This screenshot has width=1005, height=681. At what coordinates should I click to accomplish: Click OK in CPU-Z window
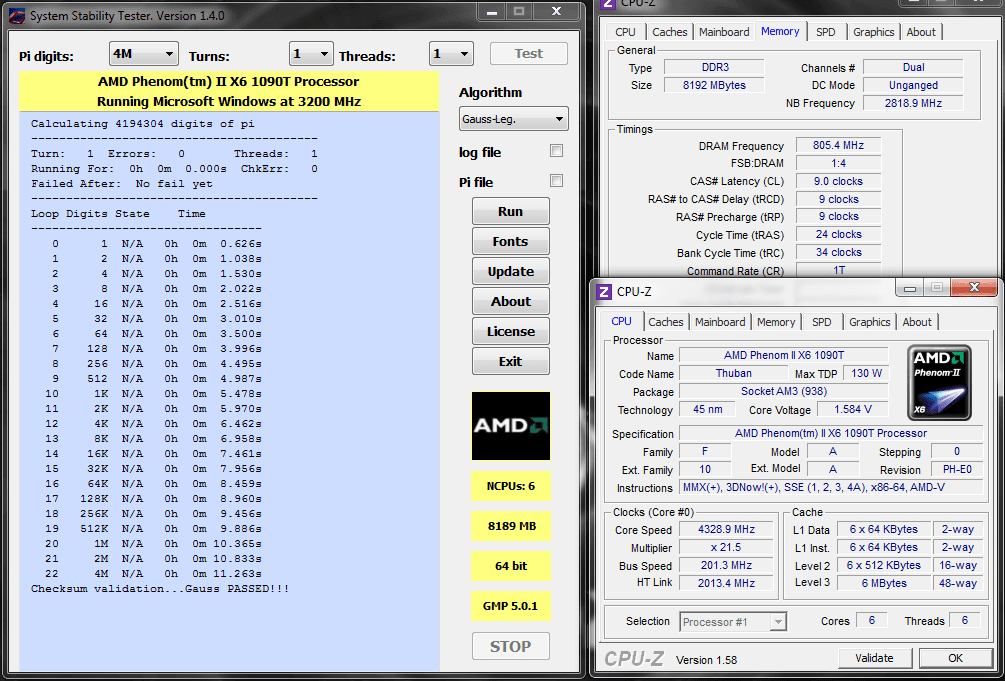(x=955, y=658)
